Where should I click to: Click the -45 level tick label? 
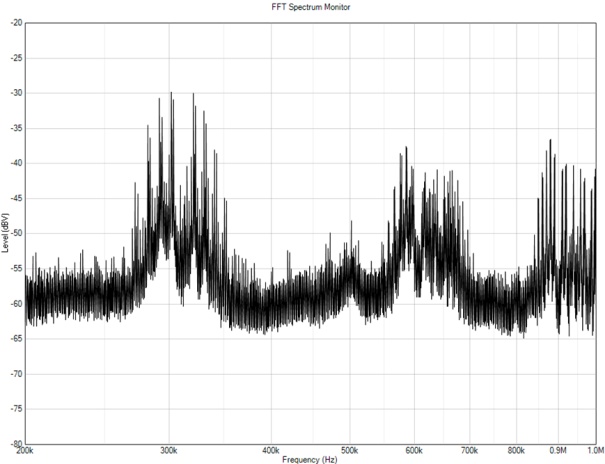(x=15, y=198)
